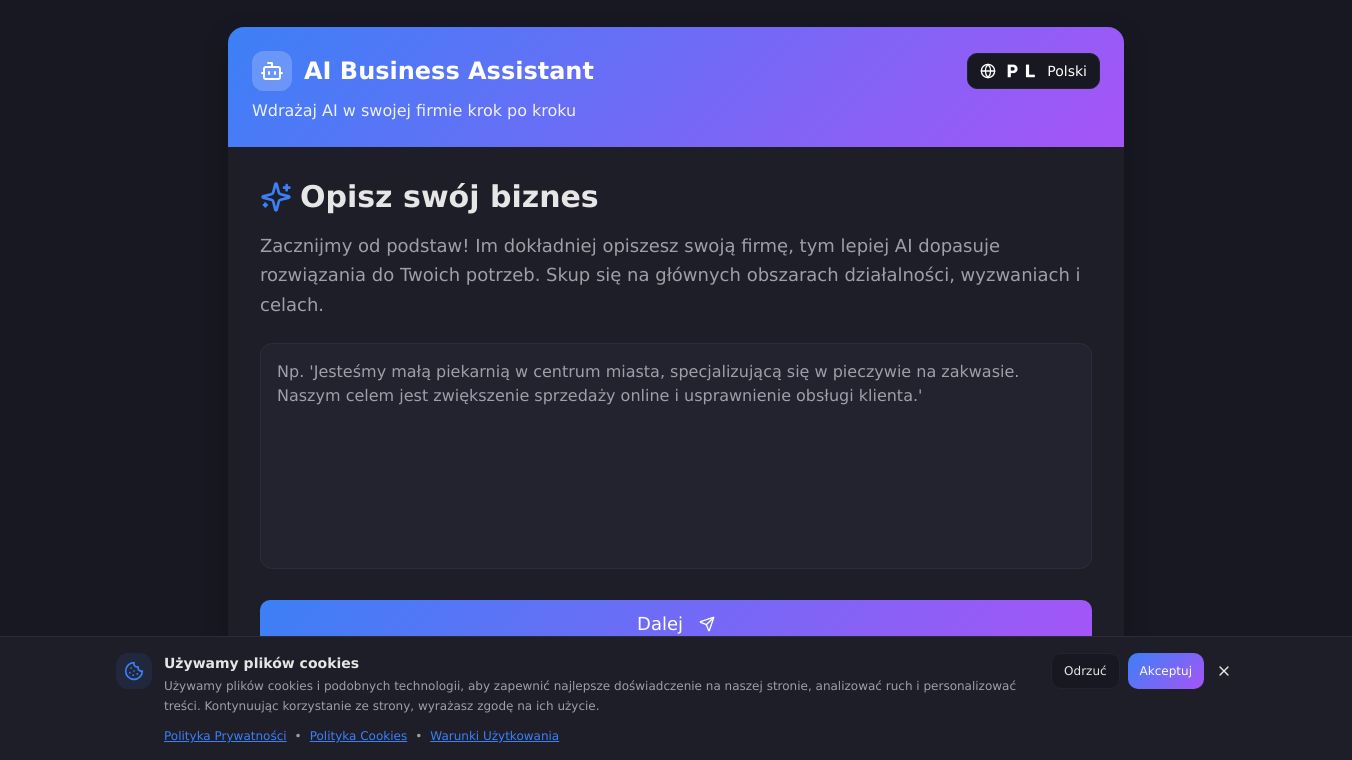Viewport: 1352px width, 760px height.
Task: Click the Zacznijmy od podstaw intro paragraph
Action: [x=670, y=275]
